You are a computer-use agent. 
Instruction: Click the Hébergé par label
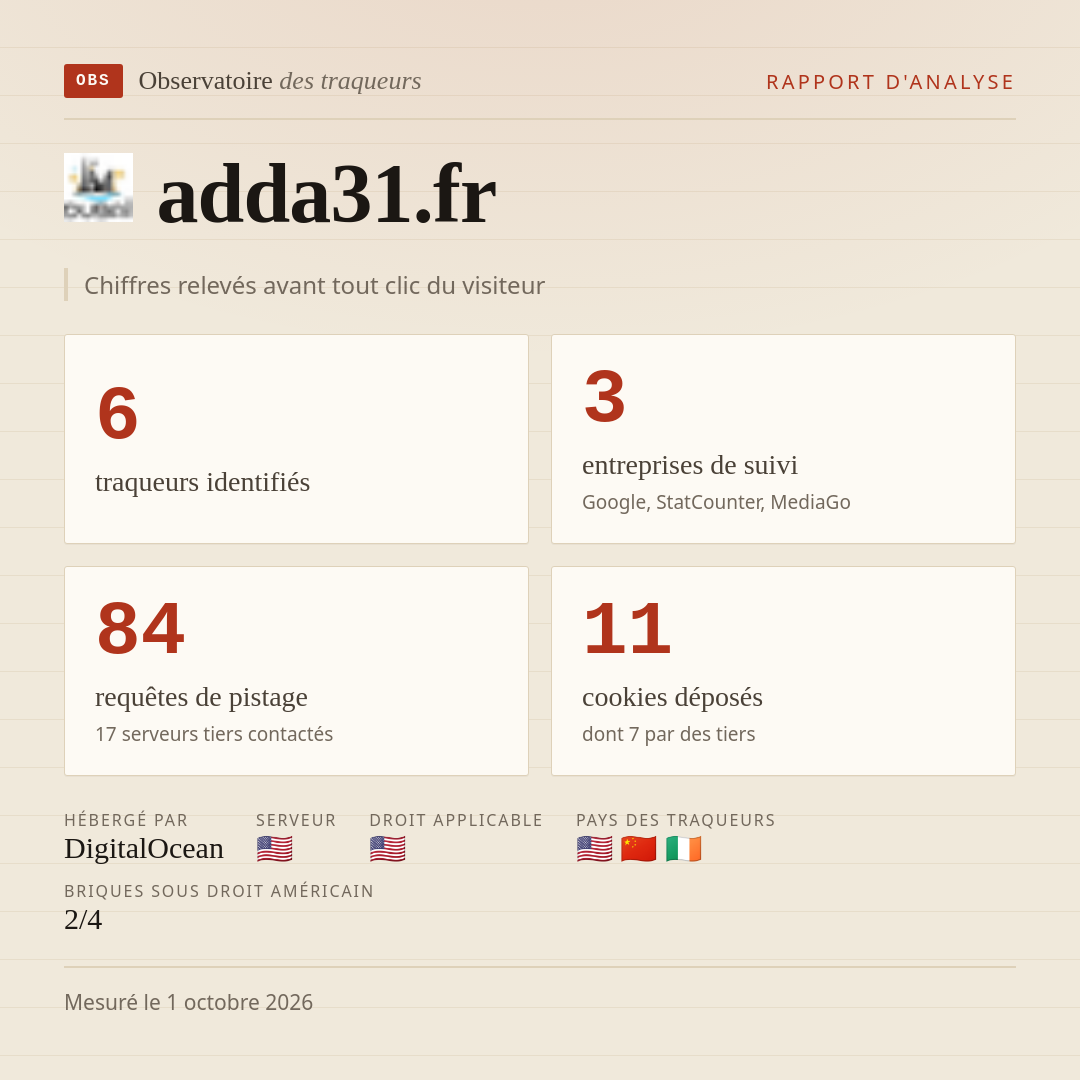point(126,820)
